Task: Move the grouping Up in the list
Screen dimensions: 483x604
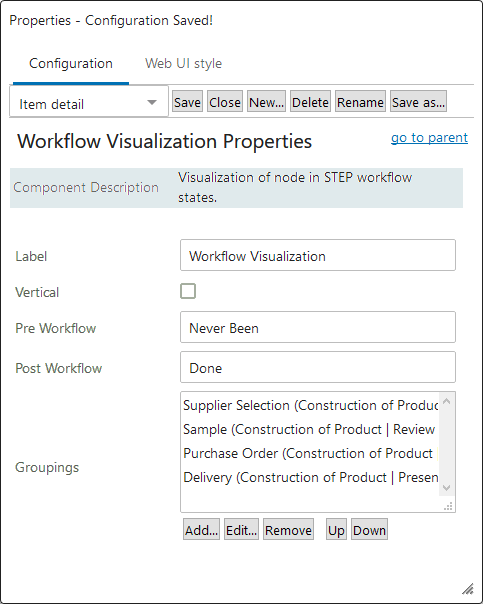Action: pyautogui.click(x=336, y=530)
